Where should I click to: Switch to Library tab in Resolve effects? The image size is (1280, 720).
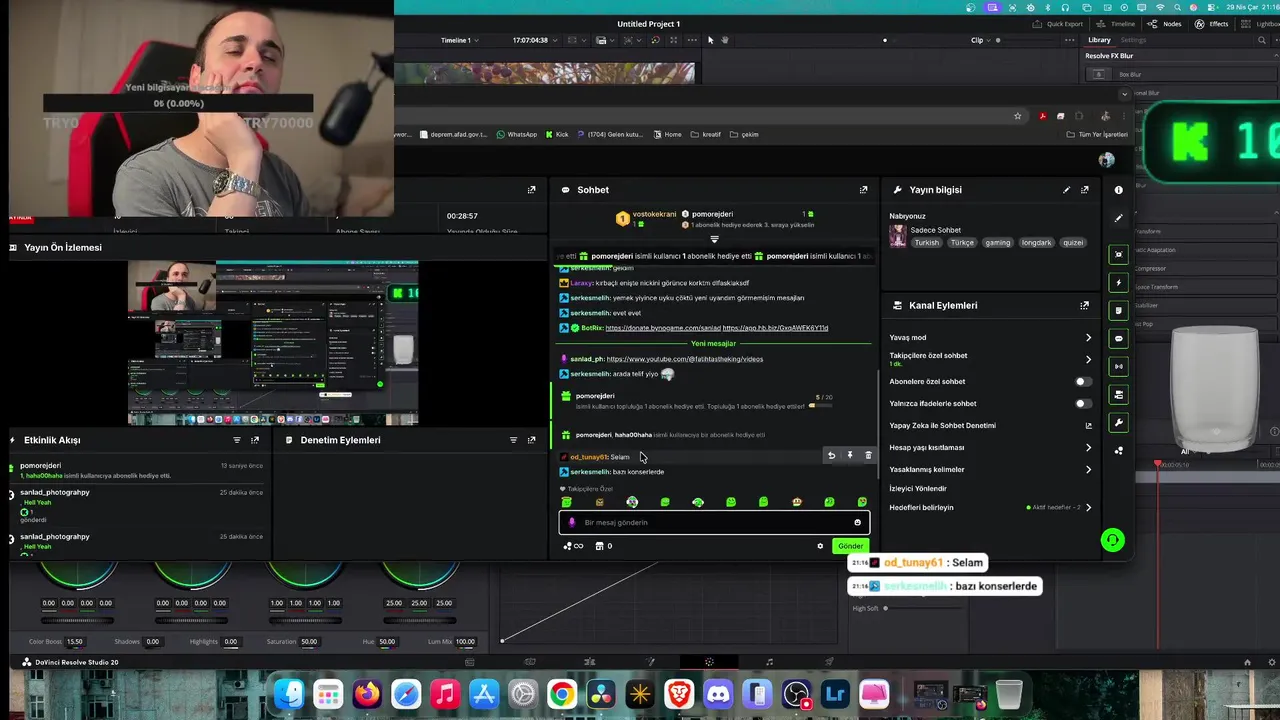click(1099, 40)
